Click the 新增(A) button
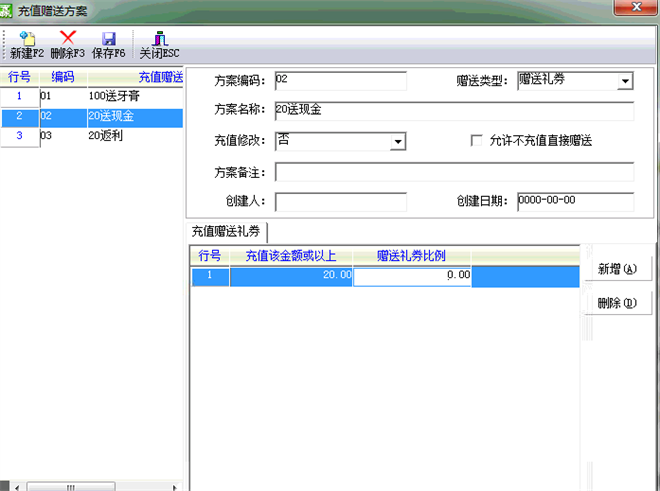Viewport: 660px width, 491px height. pos(617,269)
